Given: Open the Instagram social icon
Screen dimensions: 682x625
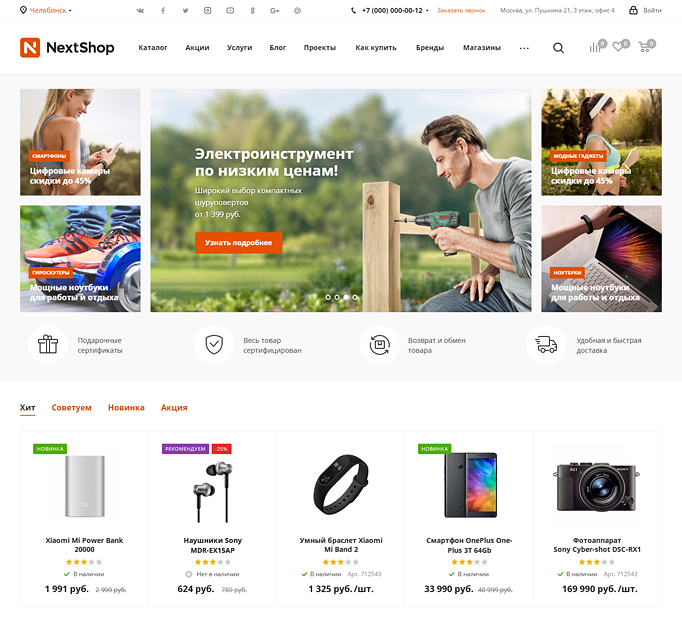Looking at the screenshot, I should (207, 10).
